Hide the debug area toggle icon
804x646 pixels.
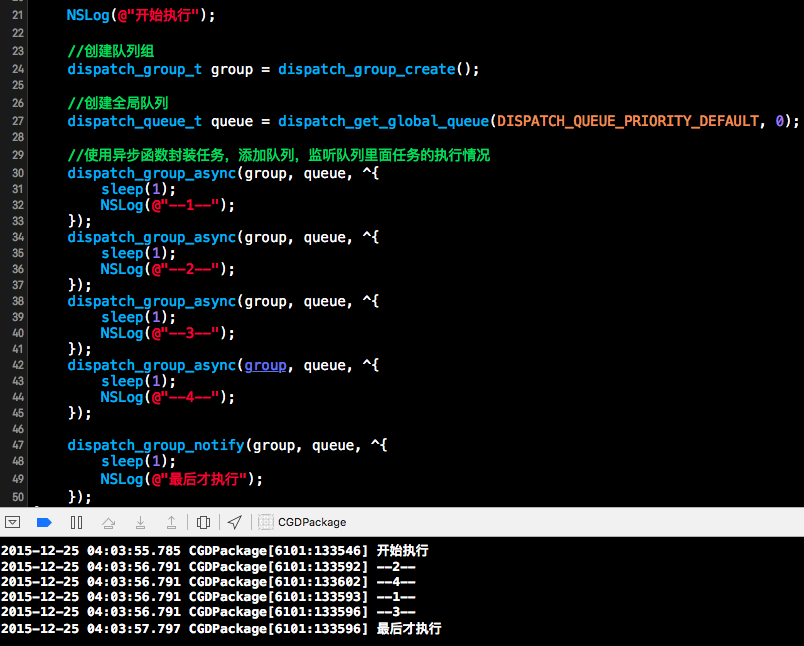[12, 522]
